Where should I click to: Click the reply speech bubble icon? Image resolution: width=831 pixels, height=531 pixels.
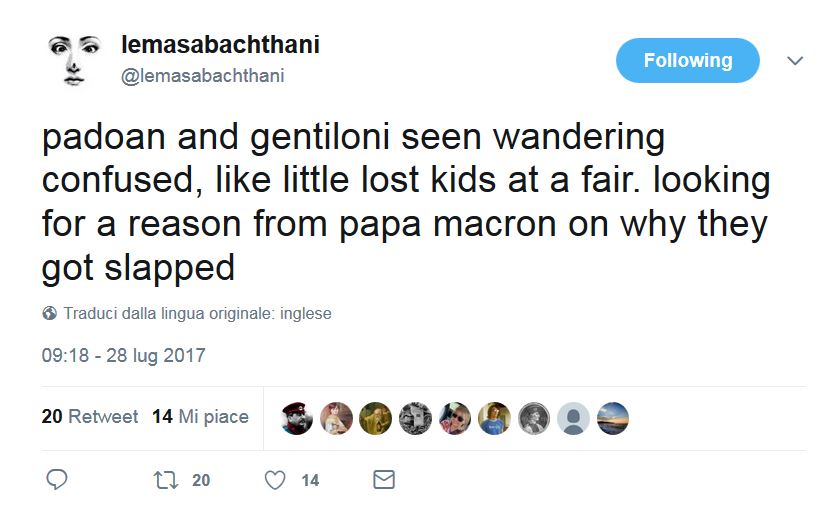click(57, 480)
